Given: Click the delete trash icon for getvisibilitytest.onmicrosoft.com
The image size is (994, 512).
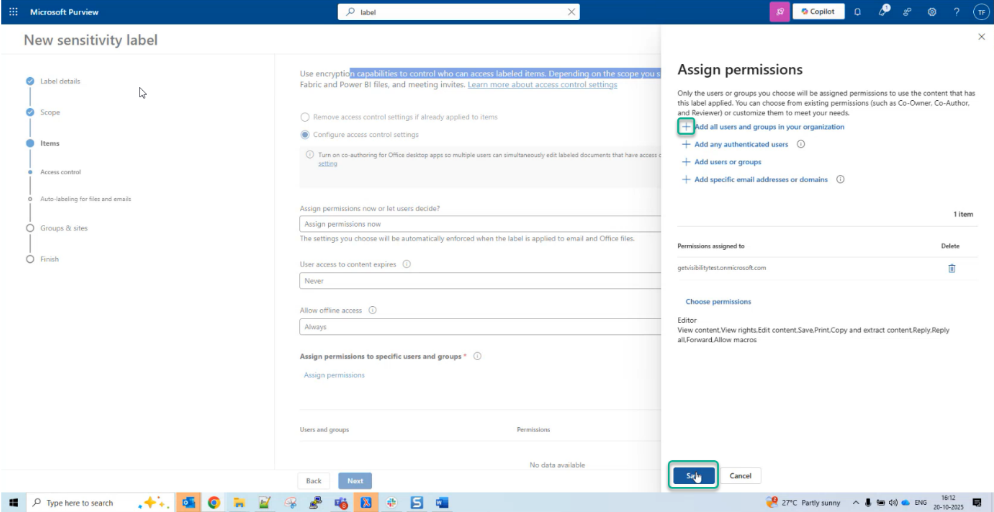Looking at the screenshot, I should (x=951, y=268).
